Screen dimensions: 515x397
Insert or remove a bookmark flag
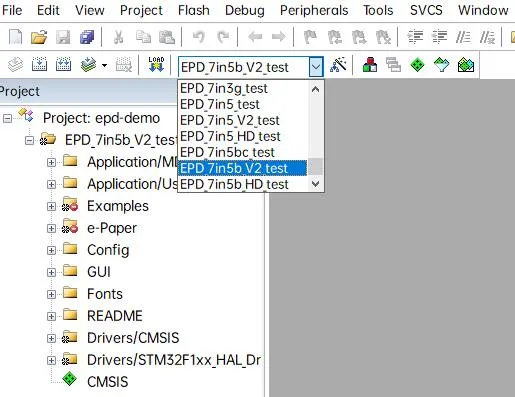tap(310, 37)
